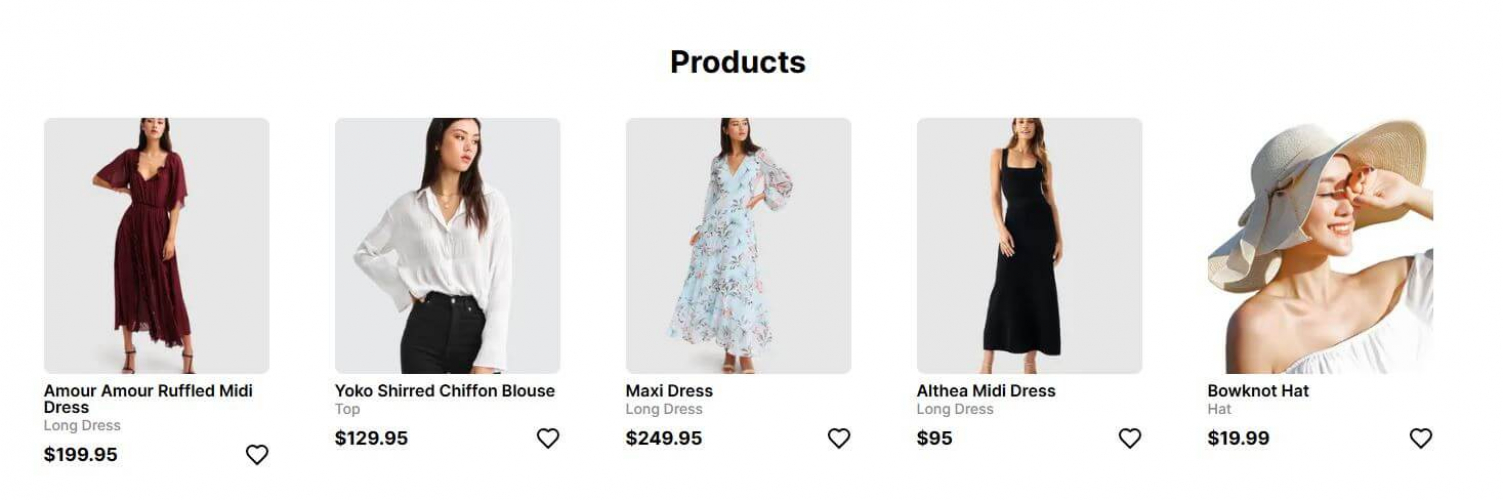The width and height of the screenshot is (1503, 500).
Task: Click the Products heading
Action: pyautogui.click(x=738, y=62)
